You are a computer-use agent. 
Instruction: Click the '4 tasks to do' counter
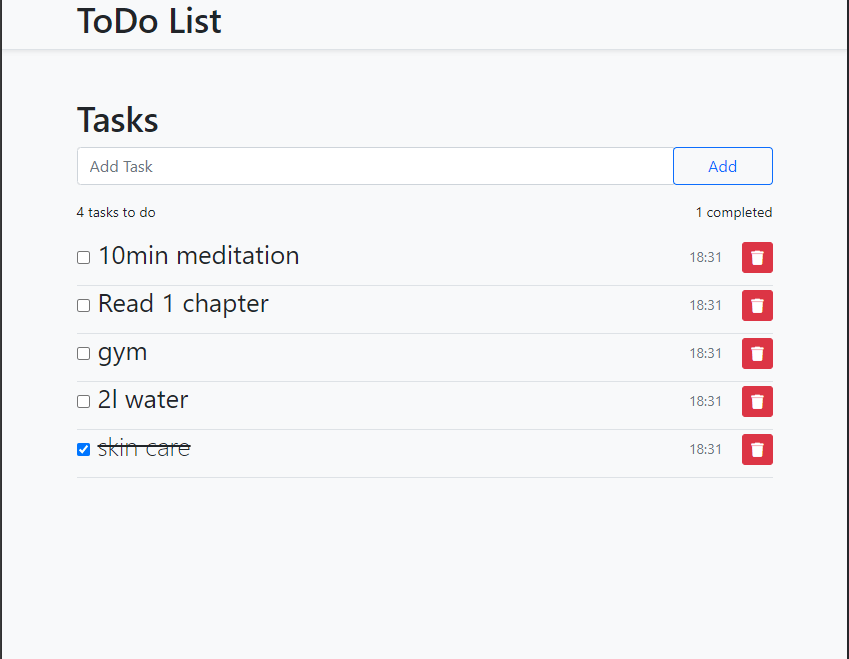pyautogui.click(x=116, y=212)
